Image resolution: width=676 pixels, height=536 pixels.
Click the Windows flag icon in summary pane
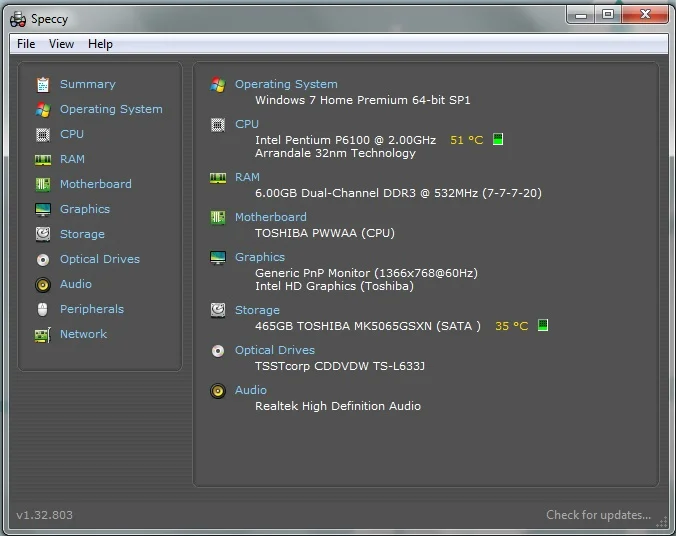point(218,85)
